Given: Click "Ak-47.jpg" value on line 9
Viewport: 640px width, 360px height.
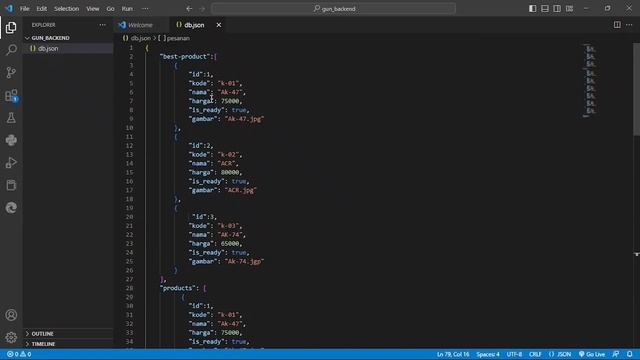Looking at the screenshot, I should click(x=244, y=119).
